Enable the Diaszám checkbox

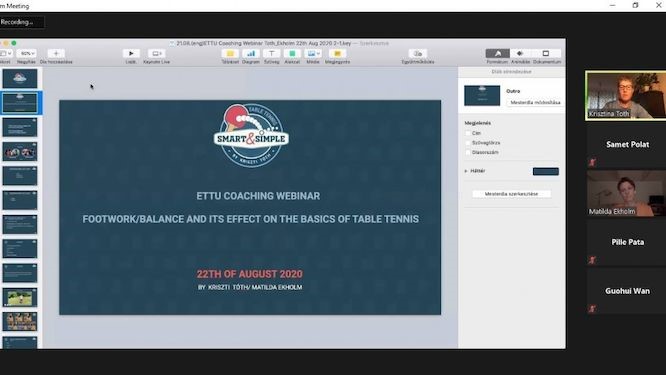click(x=468, y=152)
